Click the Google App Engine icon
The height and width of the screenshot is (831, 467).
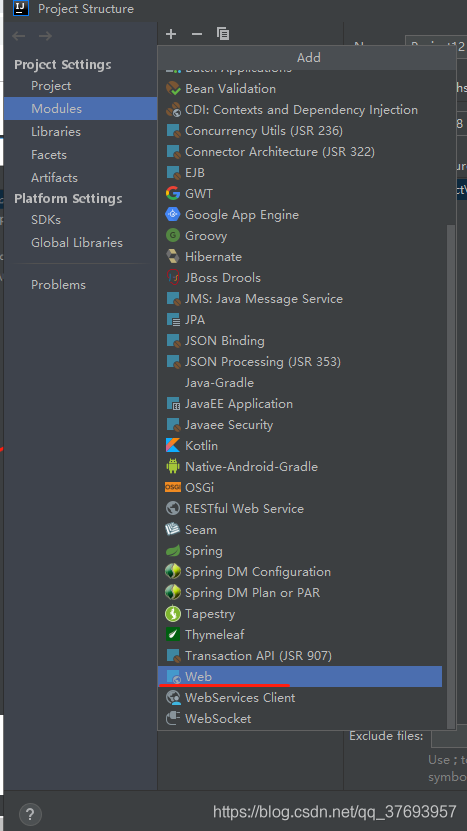pyautogui.click(x=173, y=215)
